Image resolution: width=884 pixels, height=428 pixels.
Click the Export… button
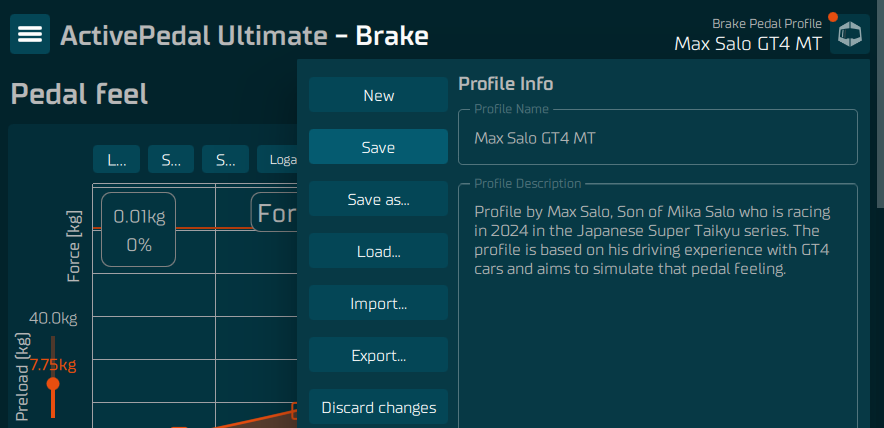tap(378, 355)
